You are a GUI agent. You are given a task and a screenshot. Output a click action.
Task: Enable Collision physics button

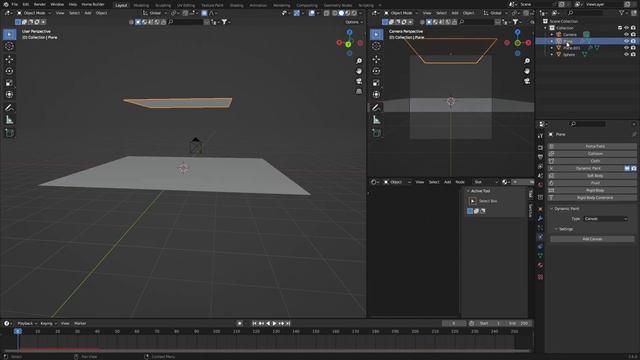(x=592, y=153)
